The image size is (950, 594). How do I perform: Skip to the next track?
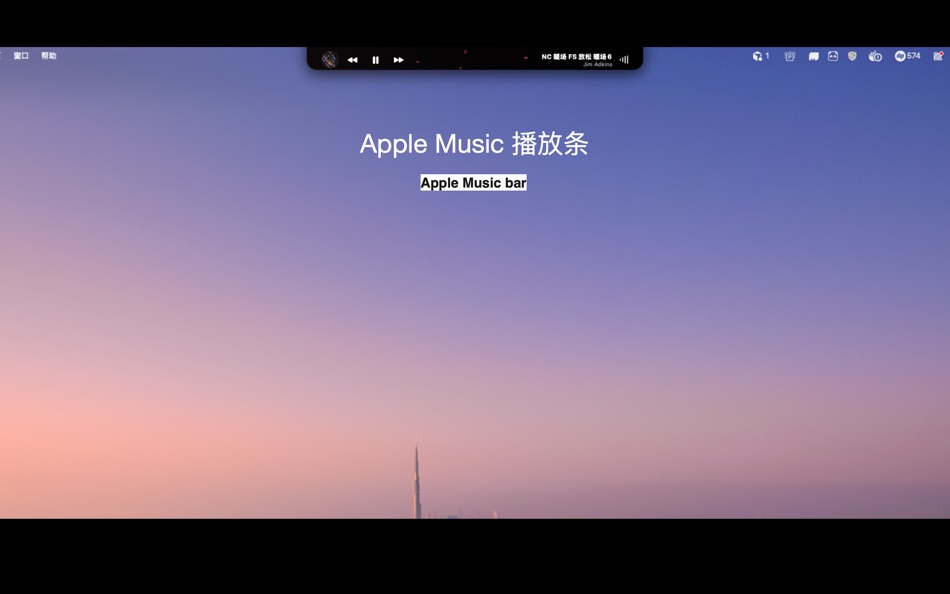[x=398, y=60]
